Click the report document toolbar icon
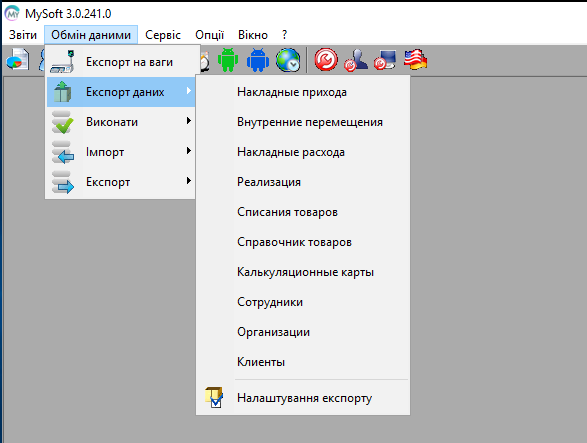The height and width of the screenshot is (443, 587). tap(18, 60)
